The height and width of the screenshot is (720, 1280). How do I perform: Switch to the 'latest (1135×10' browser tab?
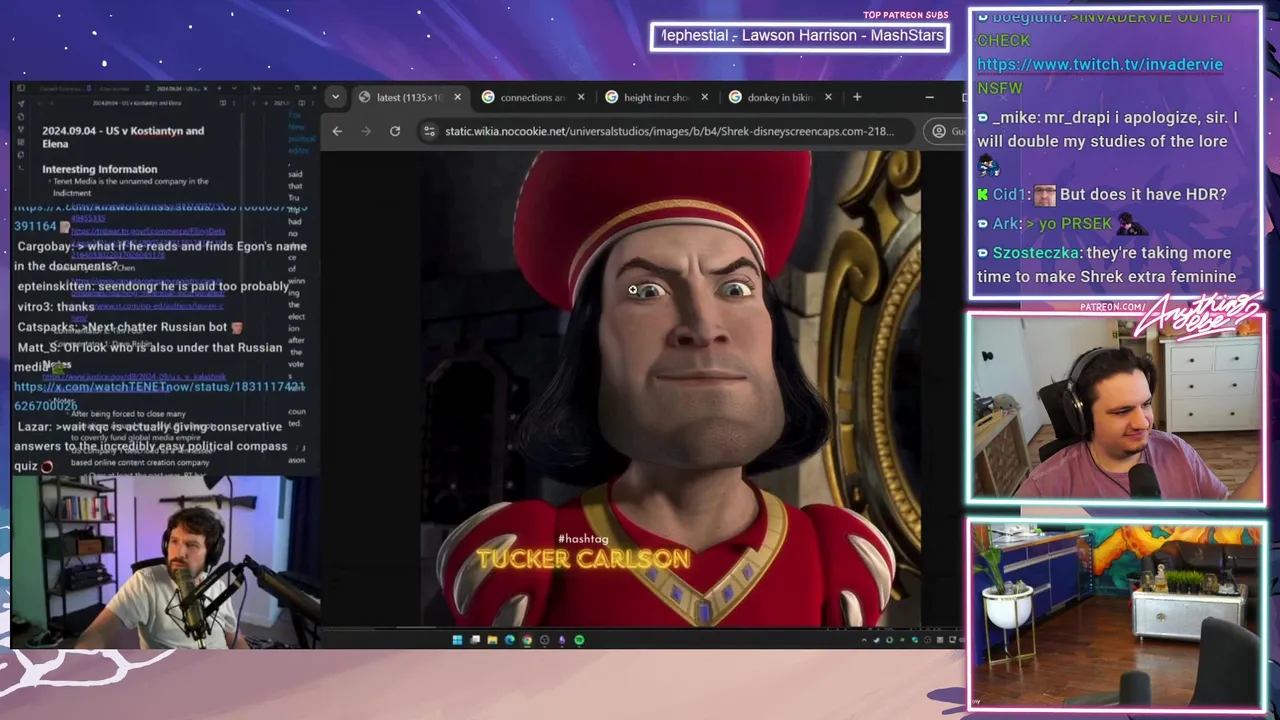tap(409, 97)
